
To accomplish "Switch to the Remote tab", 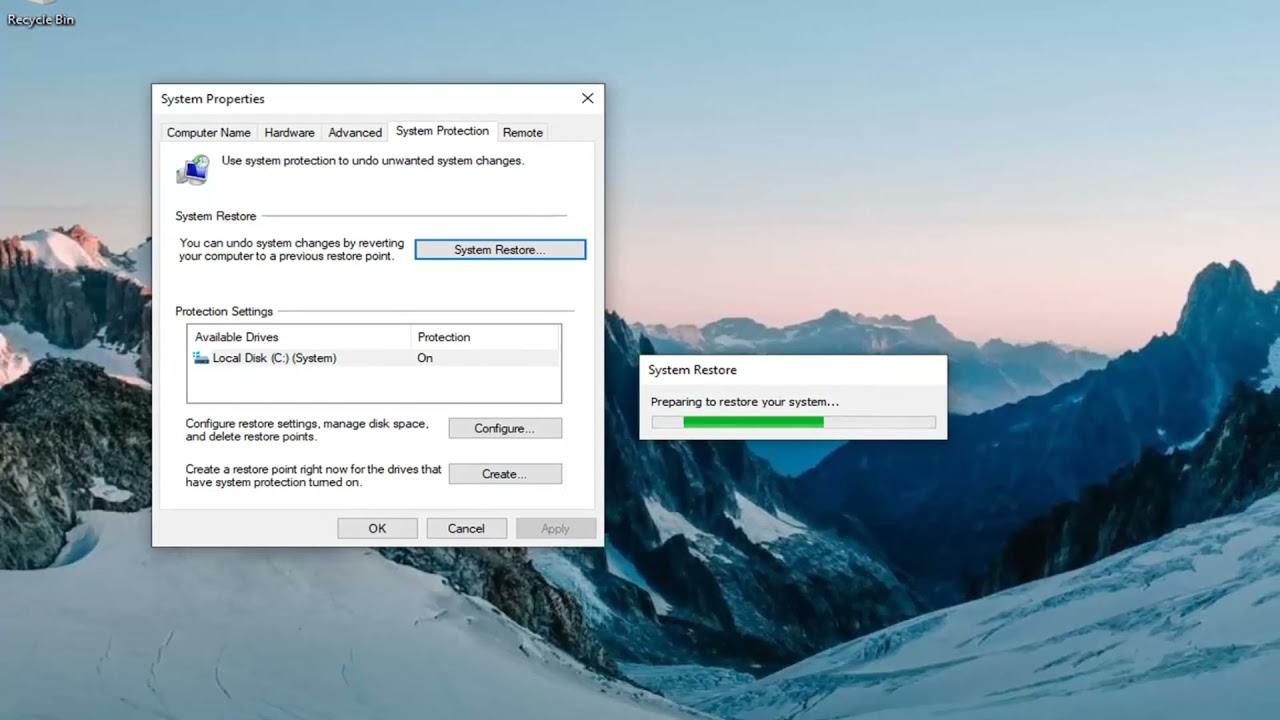I will 522,132.
